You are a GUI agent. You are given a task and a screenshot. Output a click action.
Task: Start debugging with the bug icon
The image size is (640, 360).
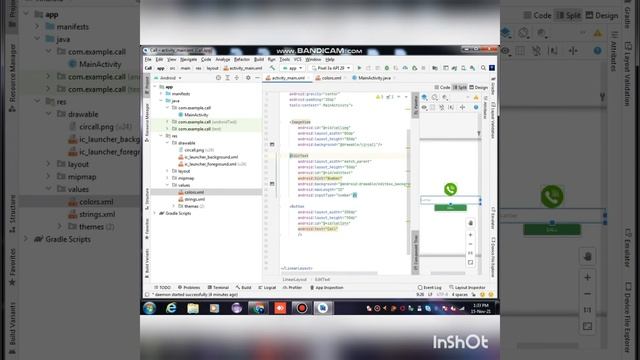(x=387, y=68)
